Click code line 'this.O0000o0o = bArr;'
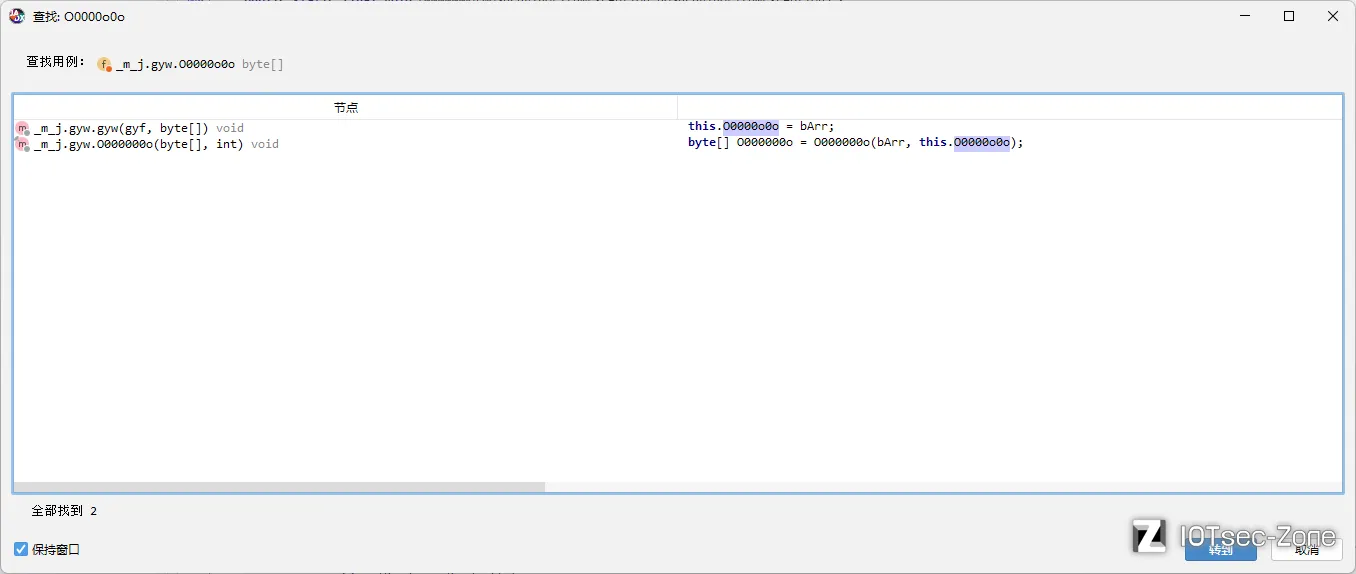 (x=761, y=126)
